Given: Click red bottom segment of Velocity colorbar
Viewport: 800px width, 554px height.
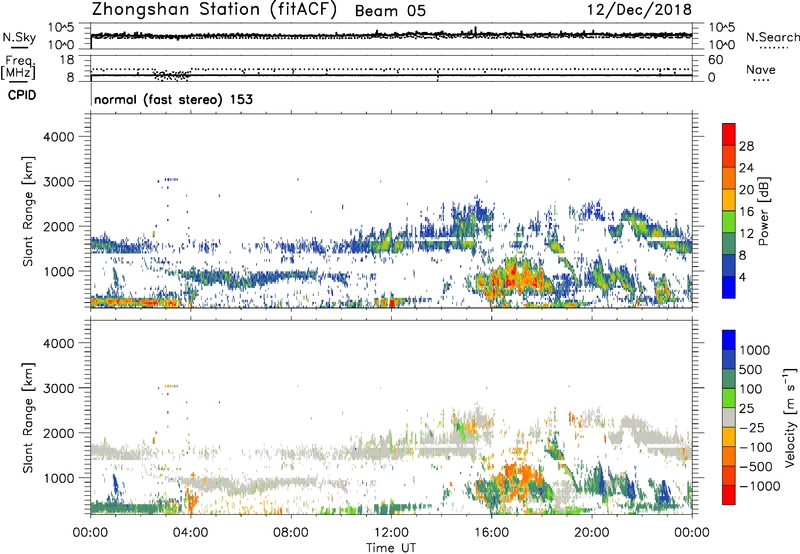Looking at the screenshot, I should [x=729, y=495].
